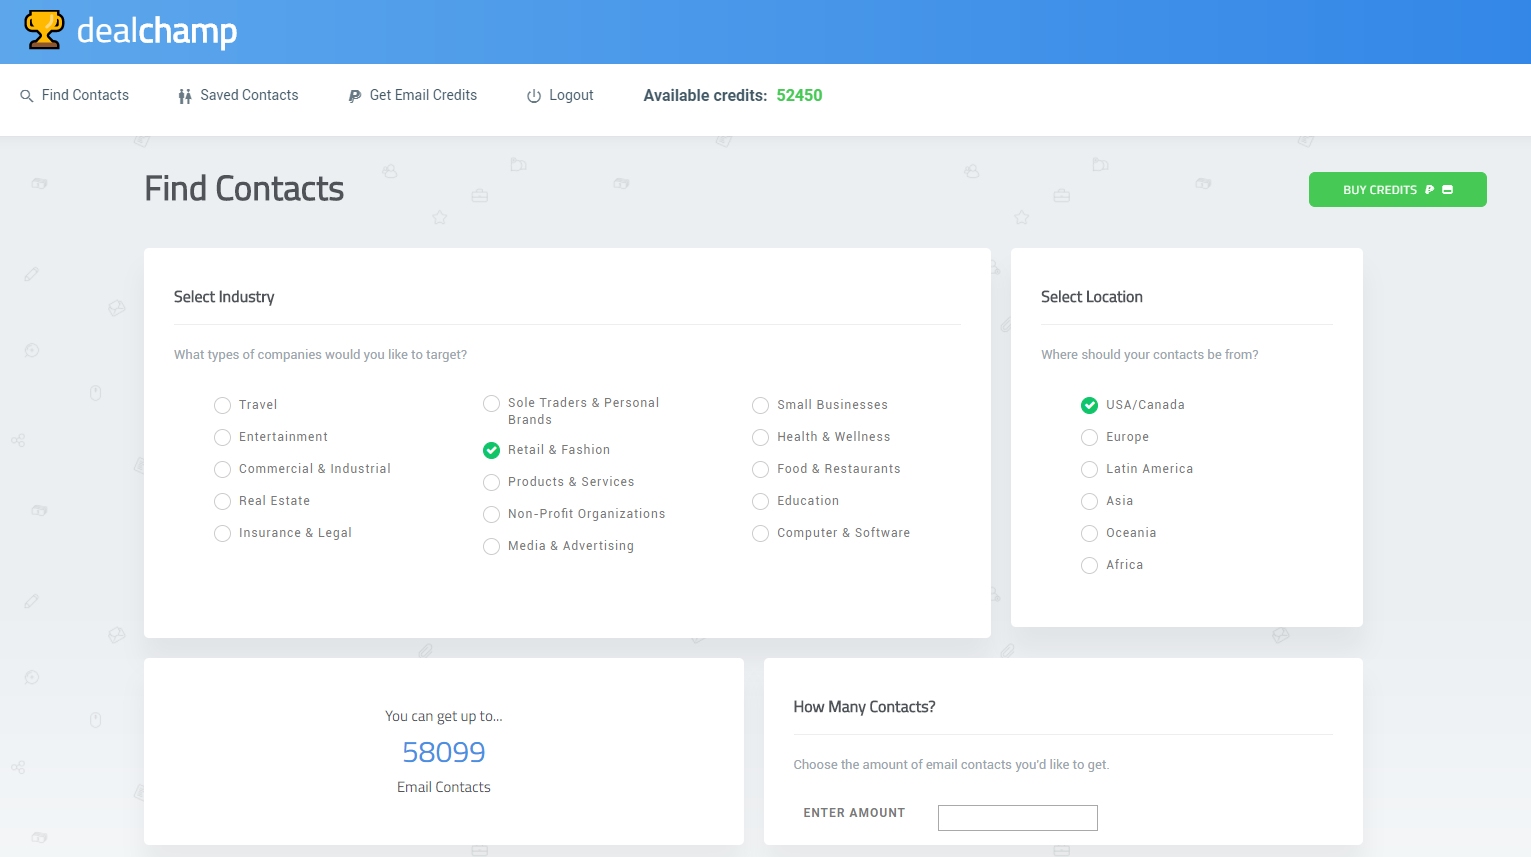
Task: Open the Get Email Credits menu item
Action: click(x=412, y=95)
